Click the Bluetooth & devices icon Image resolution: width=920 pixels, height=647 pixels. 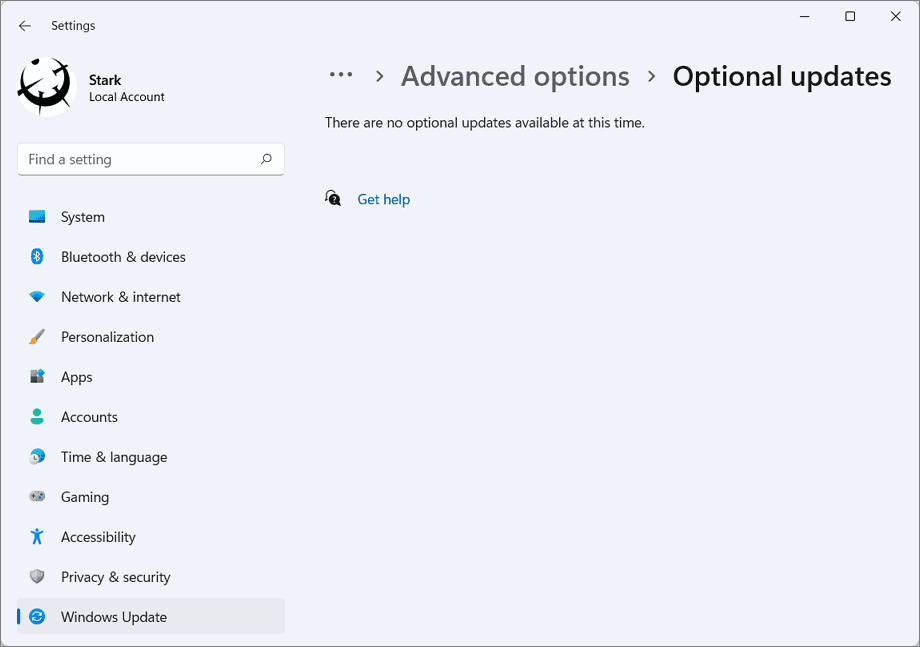point(37,257)
